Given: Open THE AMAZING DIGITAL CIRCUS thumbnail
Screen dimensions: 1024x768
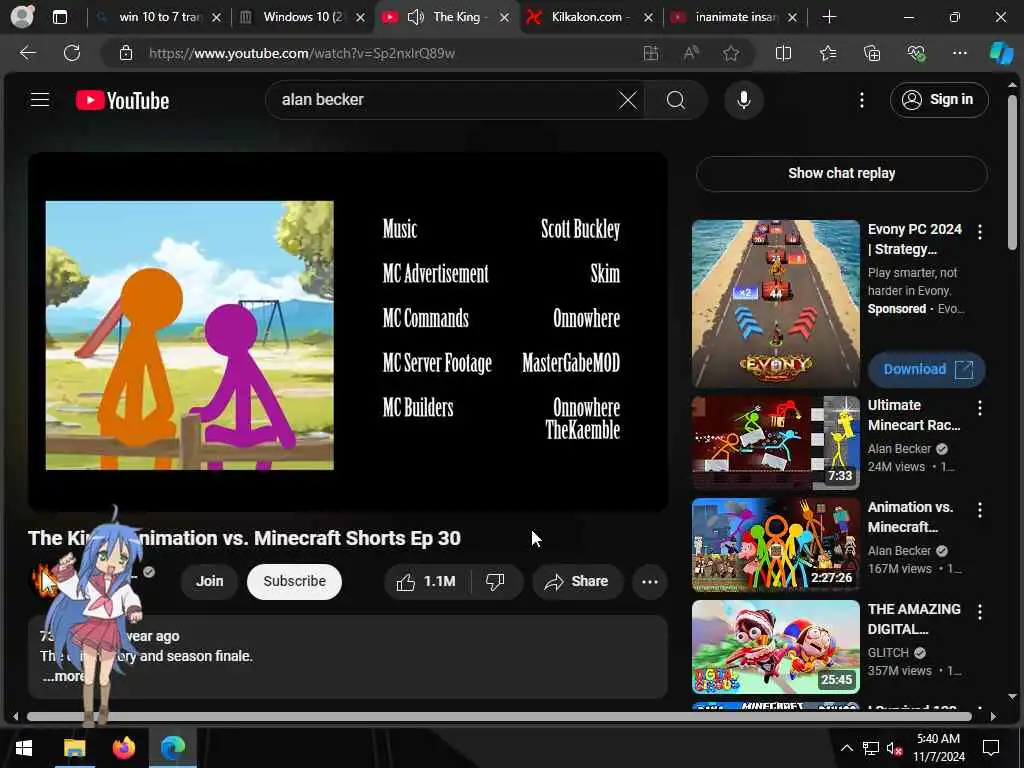Looking at the screenshot, I should pos(775,647).
